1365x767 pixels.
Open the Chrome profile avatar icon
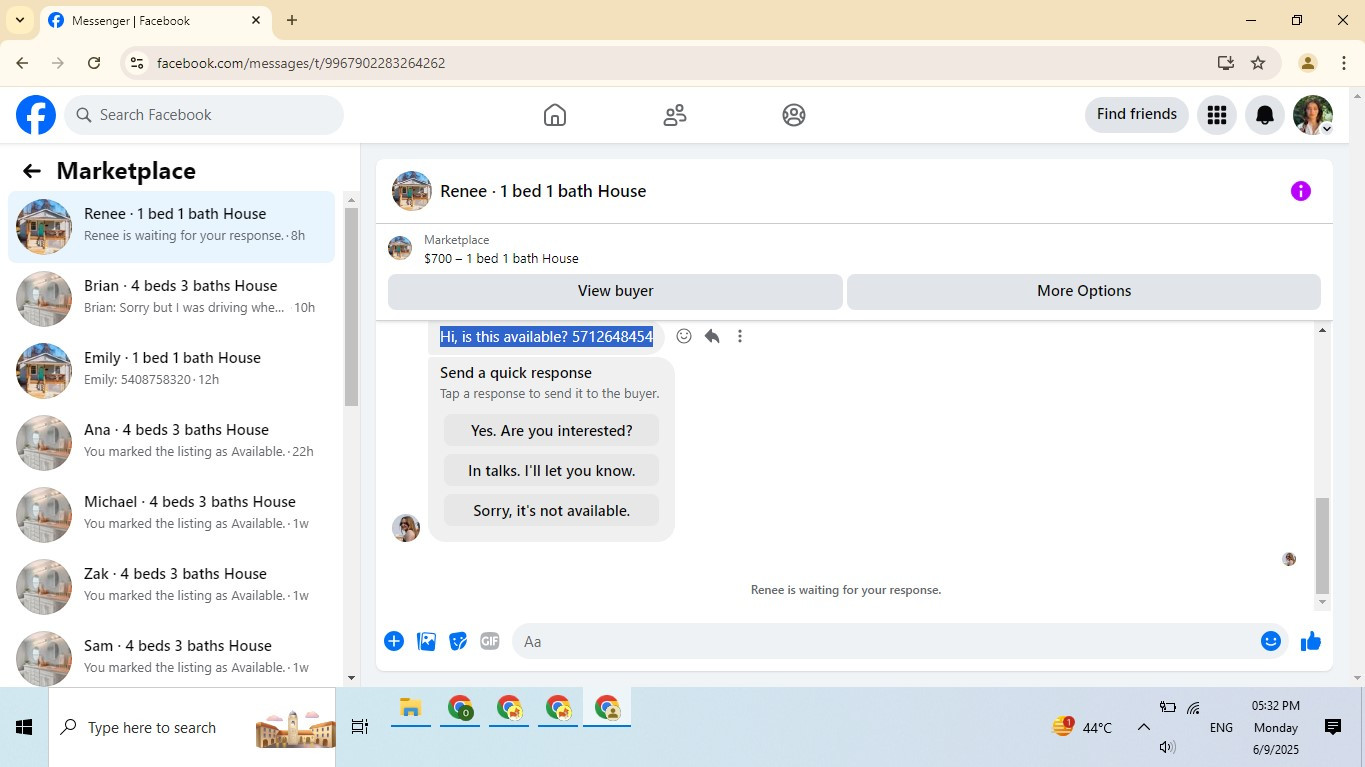click(x=1307, y=63)
